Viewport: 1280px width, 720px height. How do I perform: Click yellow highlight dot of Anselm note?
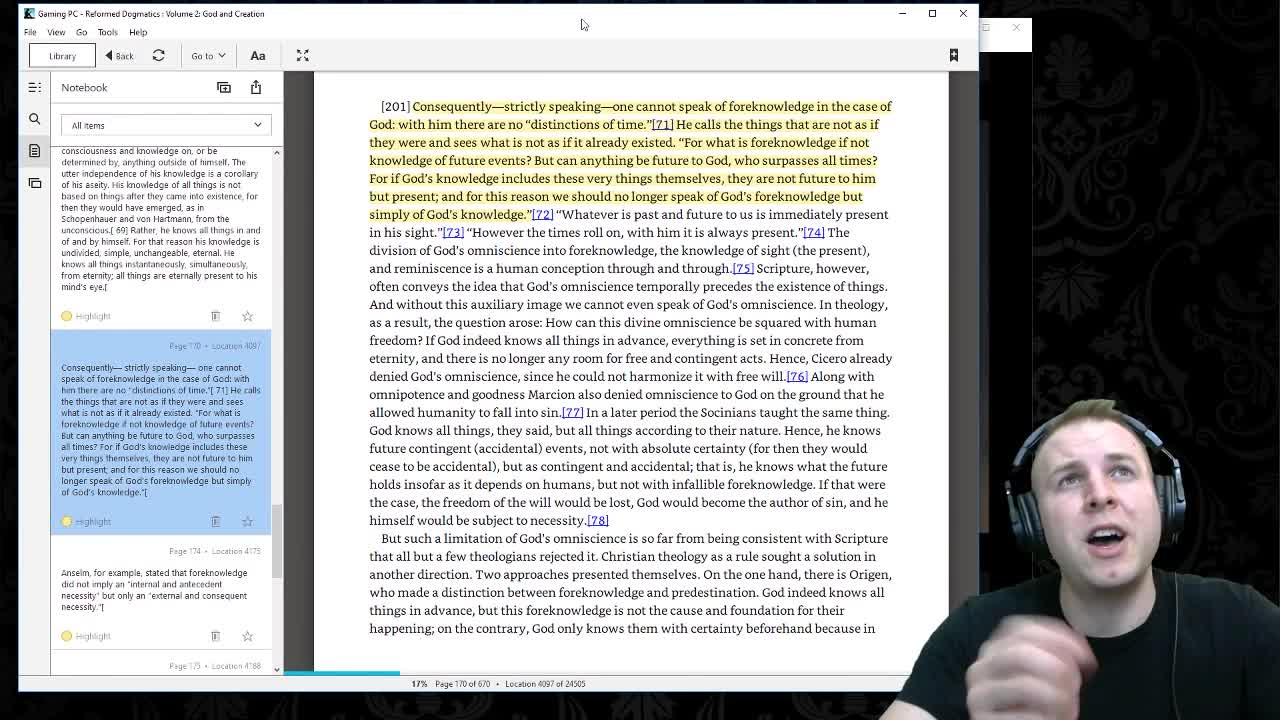tap(67, 636)
